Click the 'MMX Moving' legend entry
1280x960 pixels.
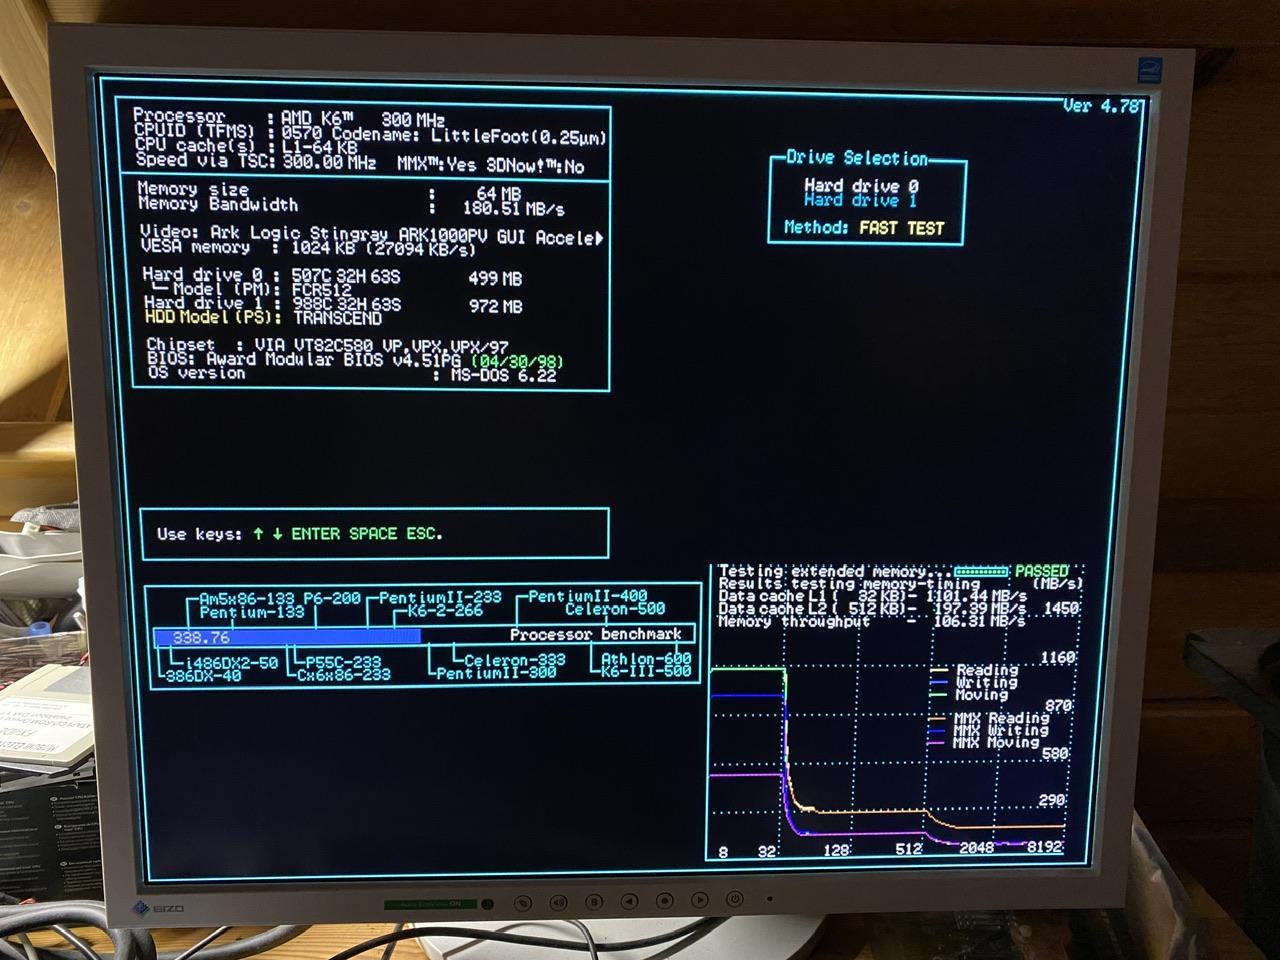996,743
